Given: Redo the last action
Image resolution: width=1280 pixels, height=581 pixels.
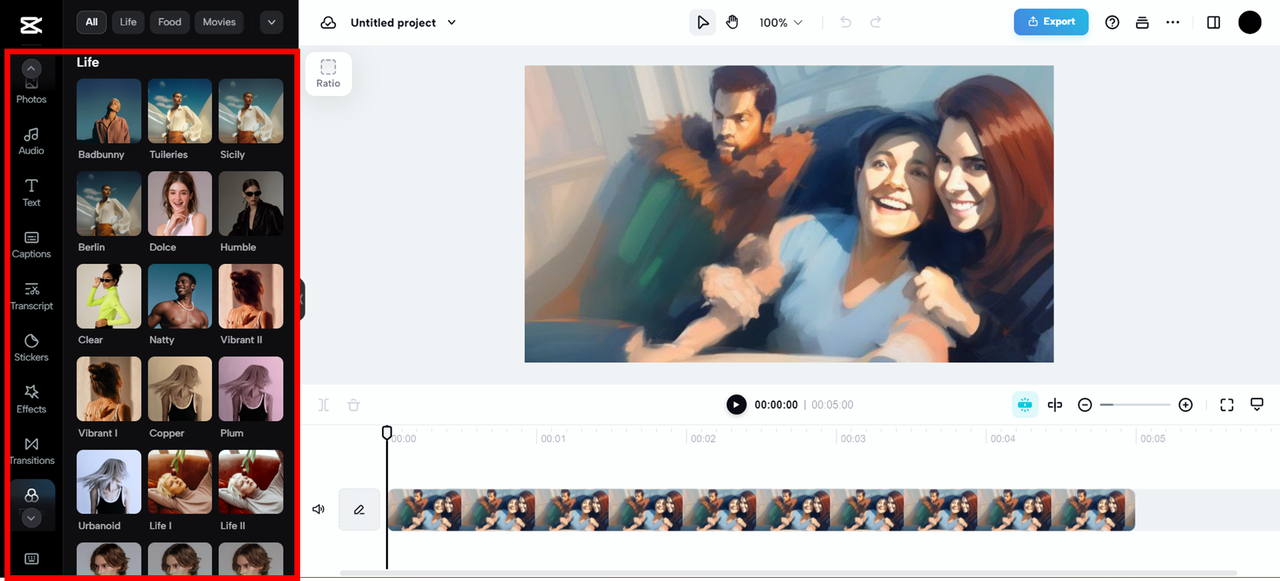Looking at the screenshot, I should point(876,22).
